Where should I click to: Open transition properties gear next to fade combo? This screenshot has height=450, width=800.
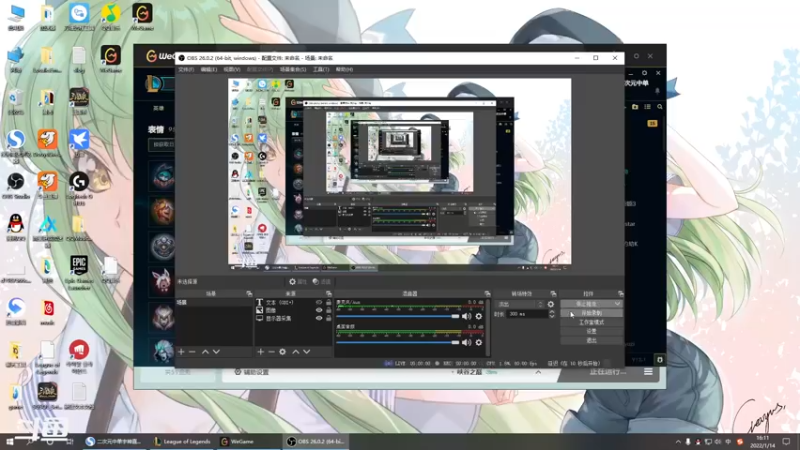(551, 304)
